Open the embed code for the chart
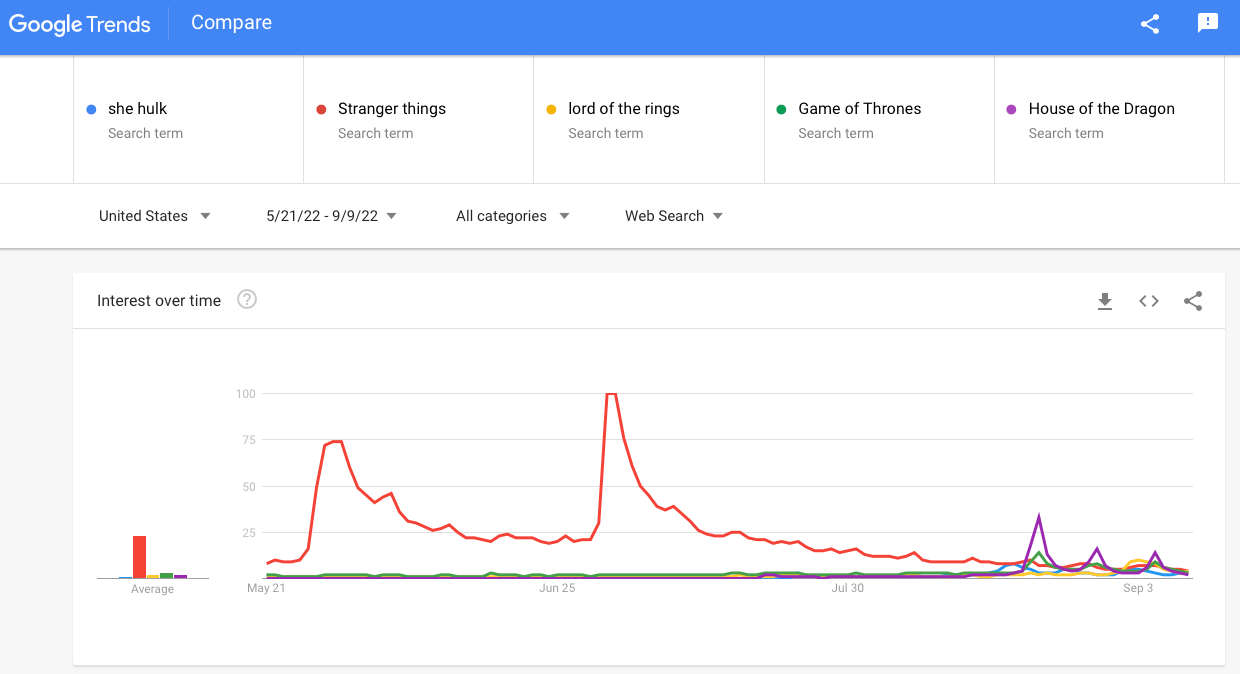The image size is (1240, 674). click(x=1148, y=300)
